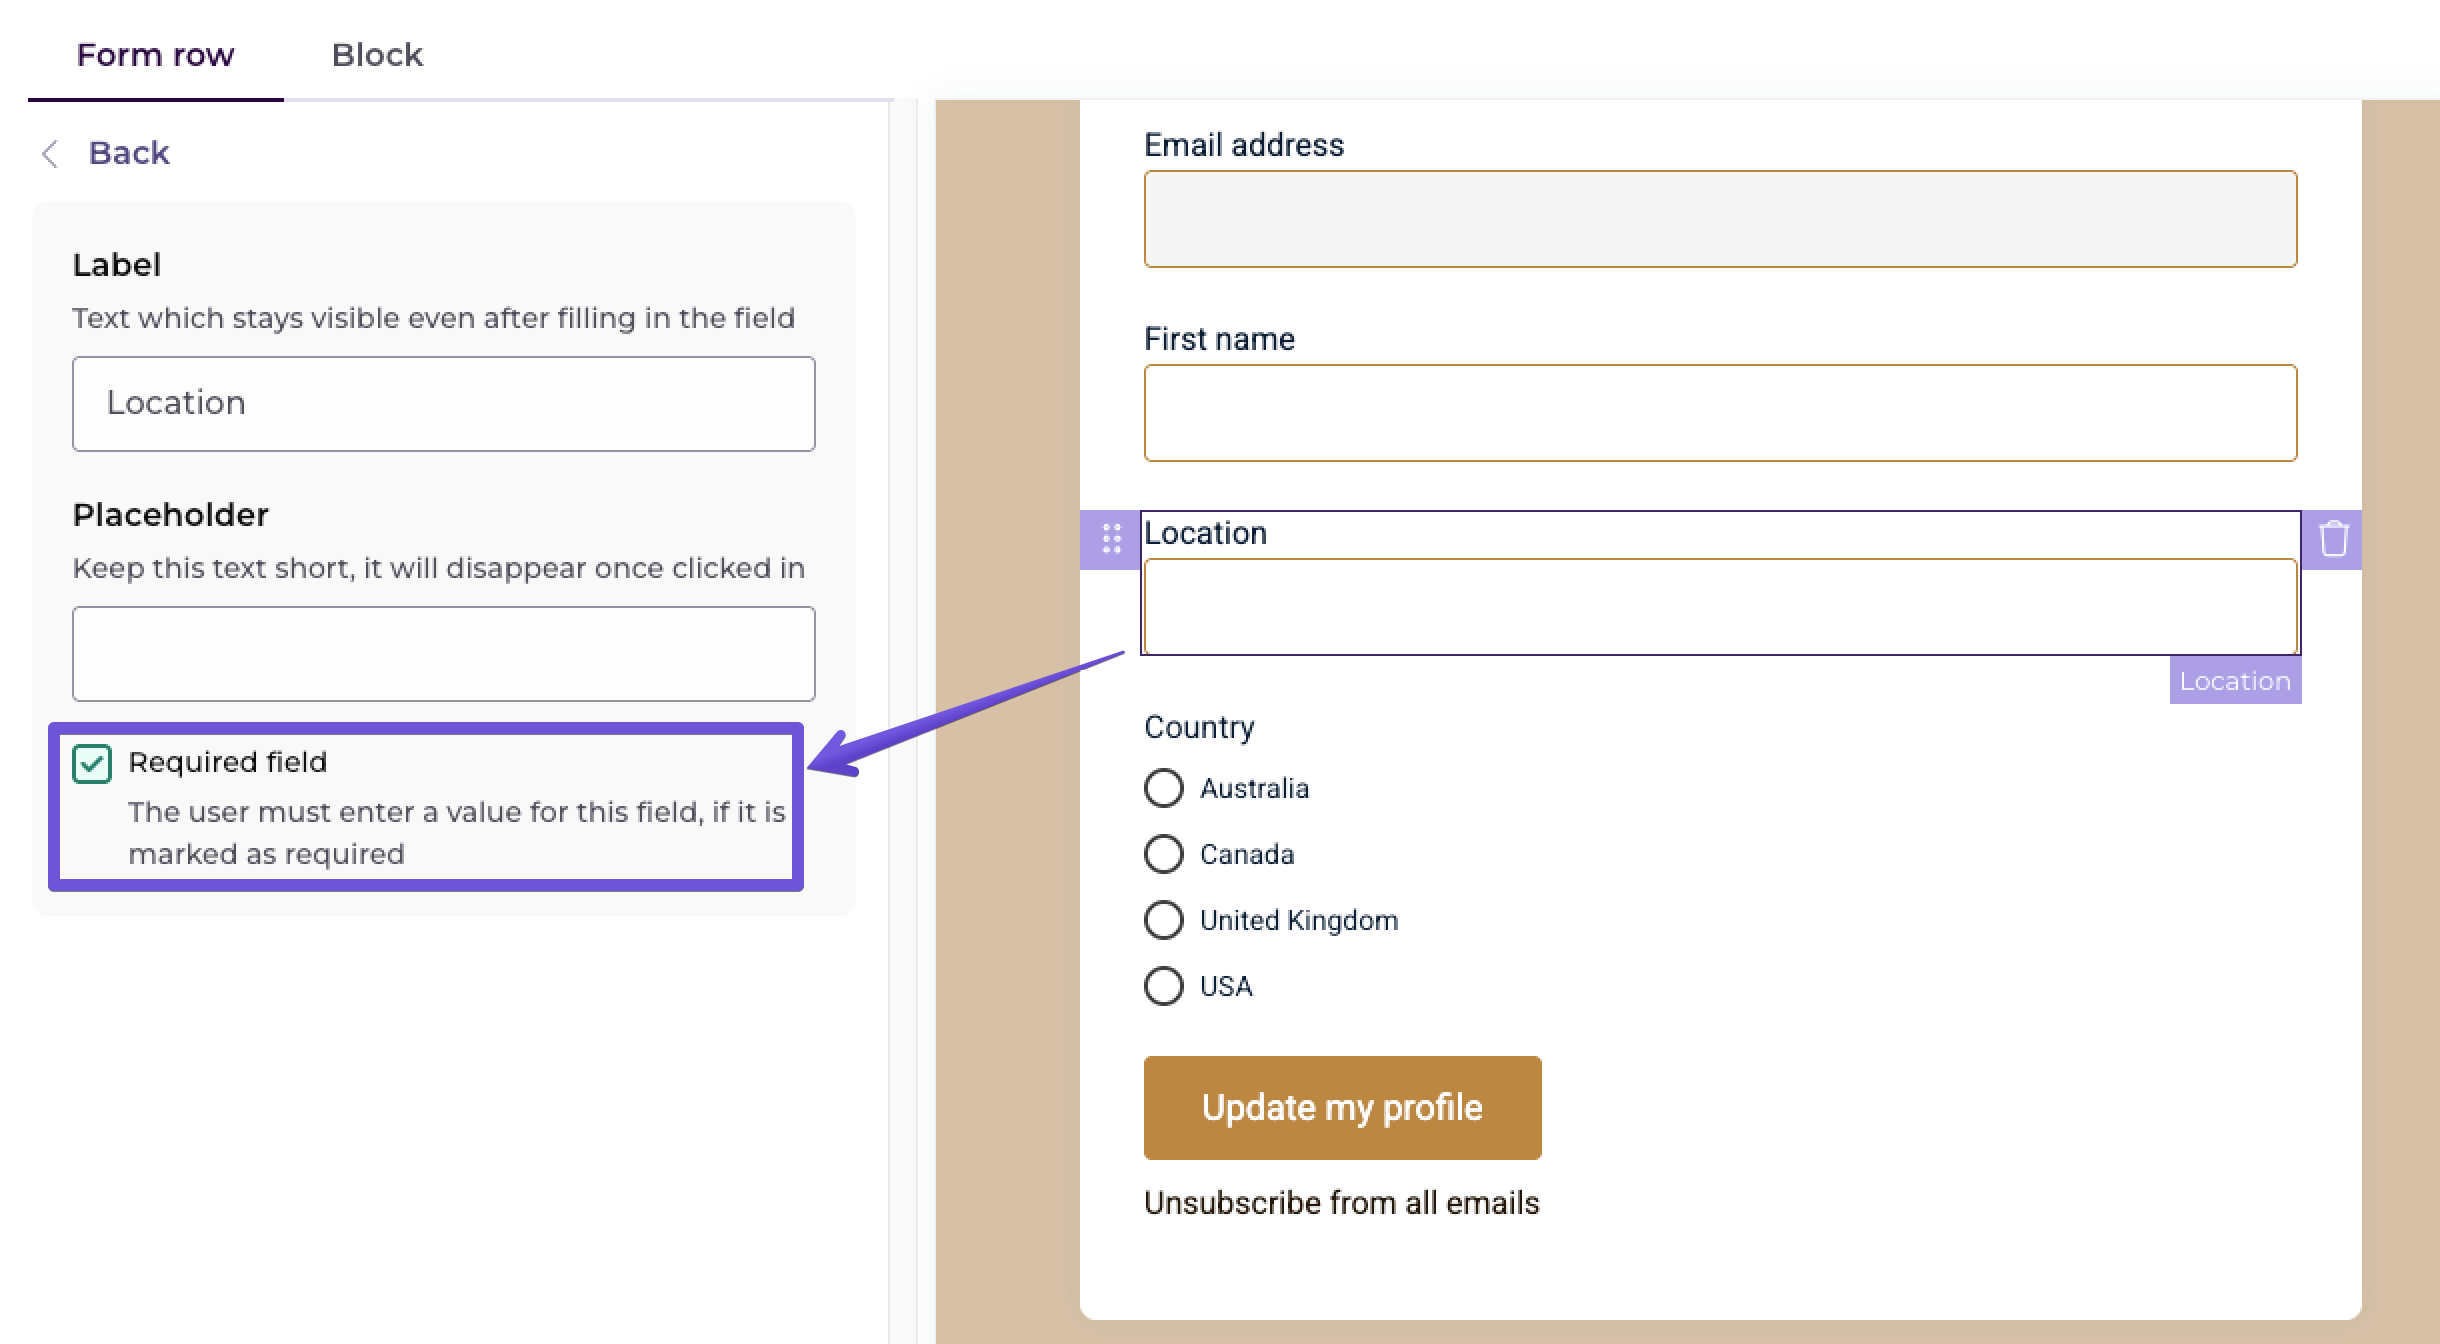Choose United Kingdom as country
This screenshot has width=2440, height=1344.
[1163, 920]
